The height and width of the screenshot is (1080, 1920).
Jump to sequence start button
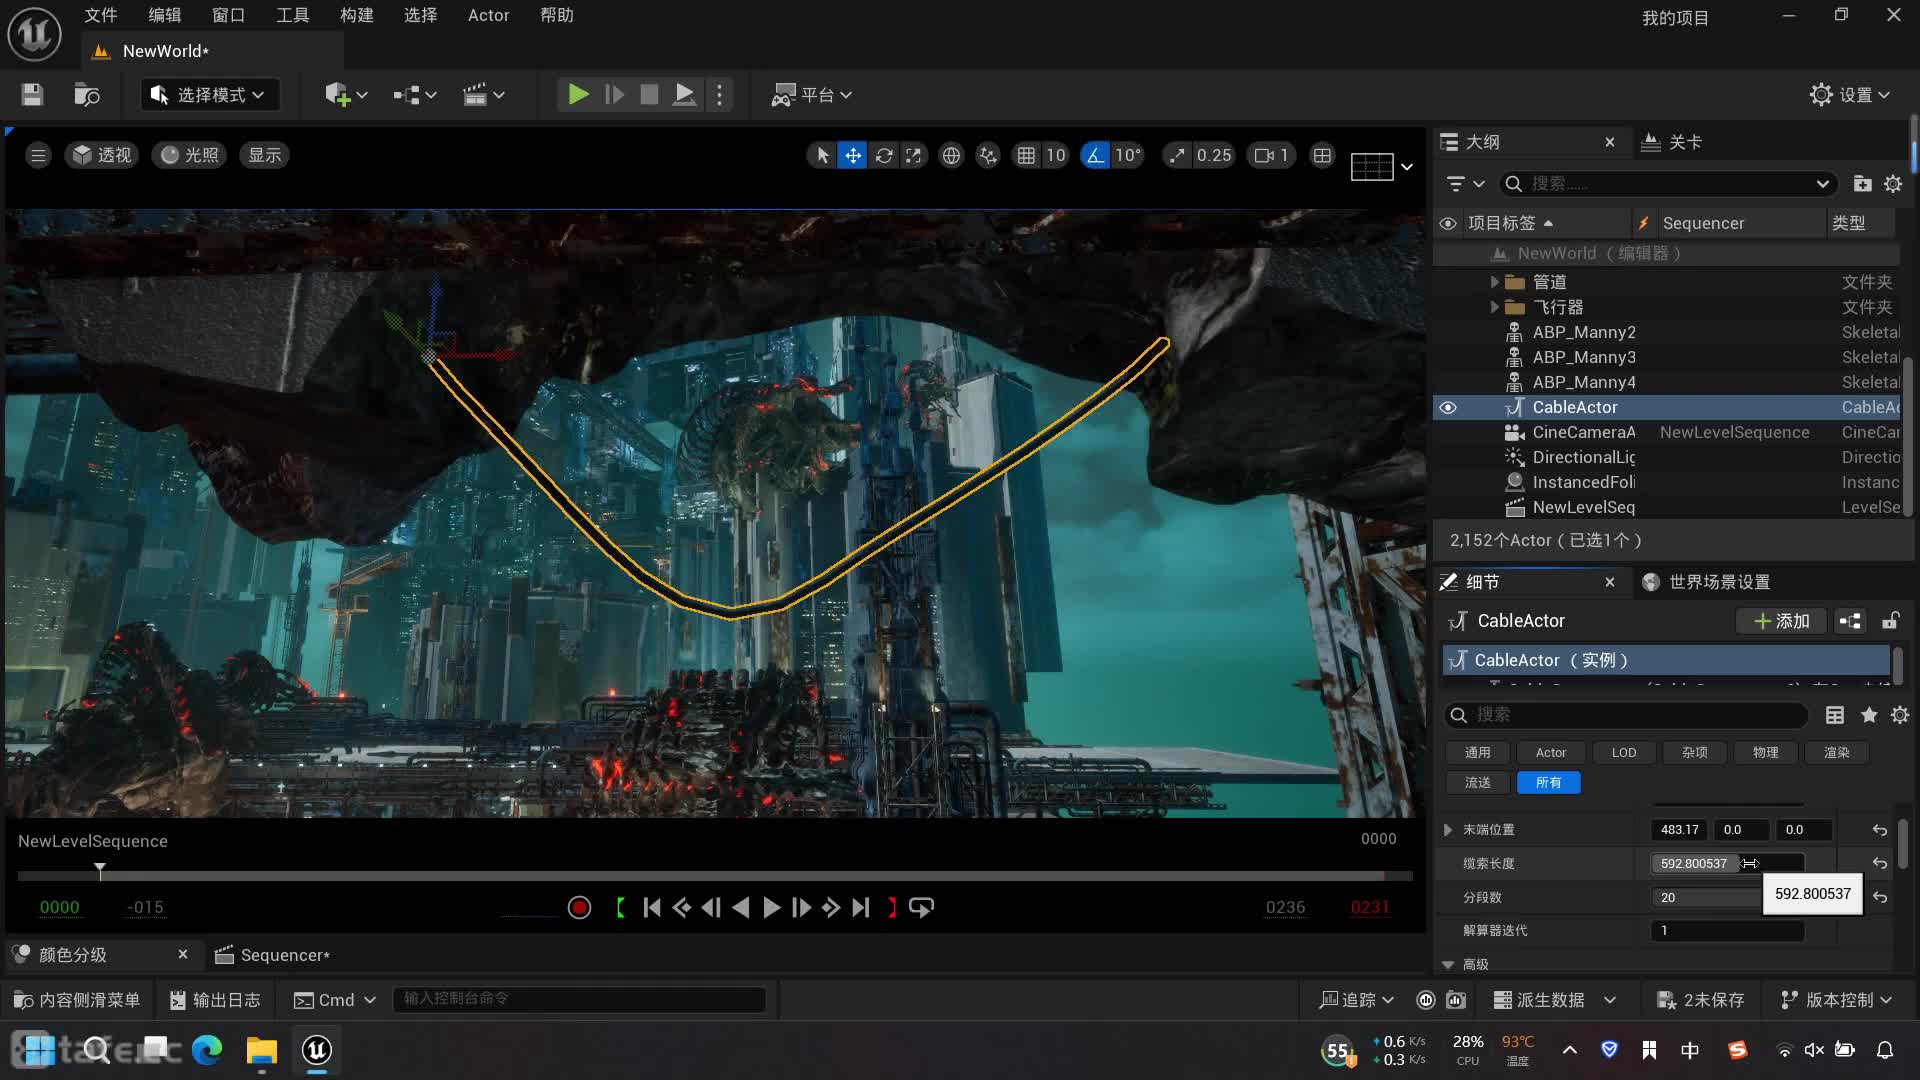point(652,907)
